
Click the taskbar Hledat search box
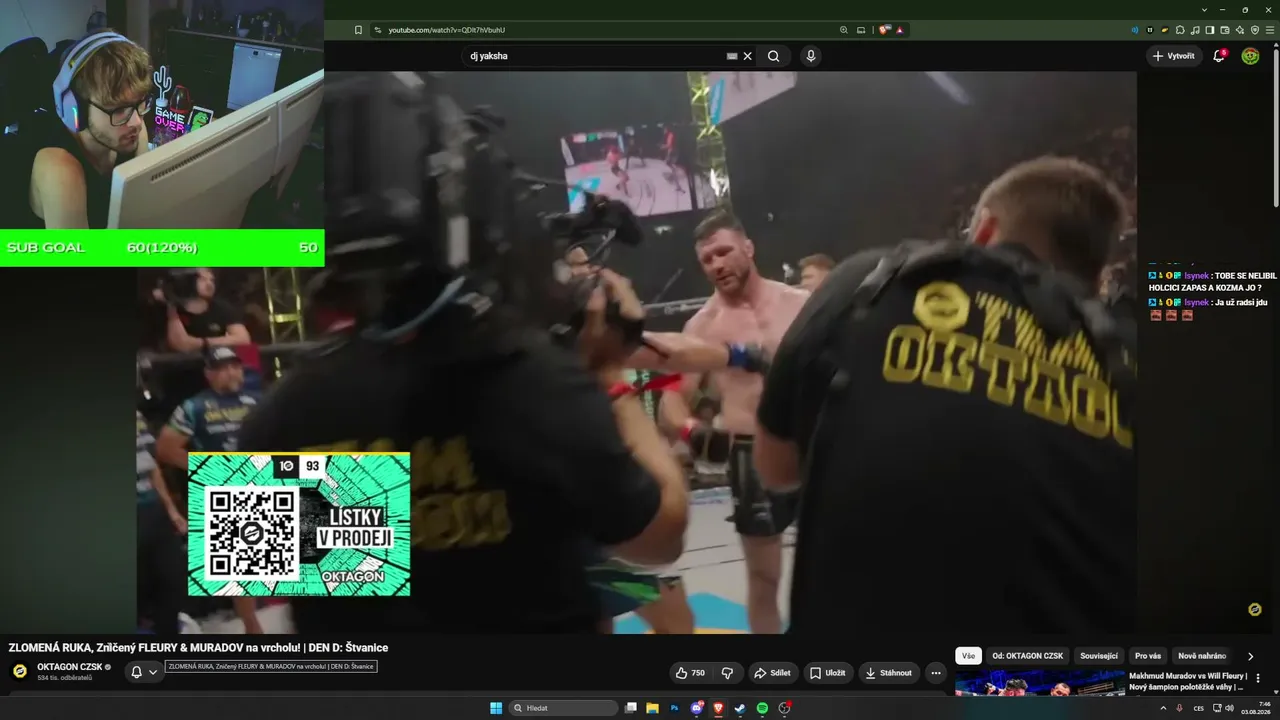coord(563,708)
